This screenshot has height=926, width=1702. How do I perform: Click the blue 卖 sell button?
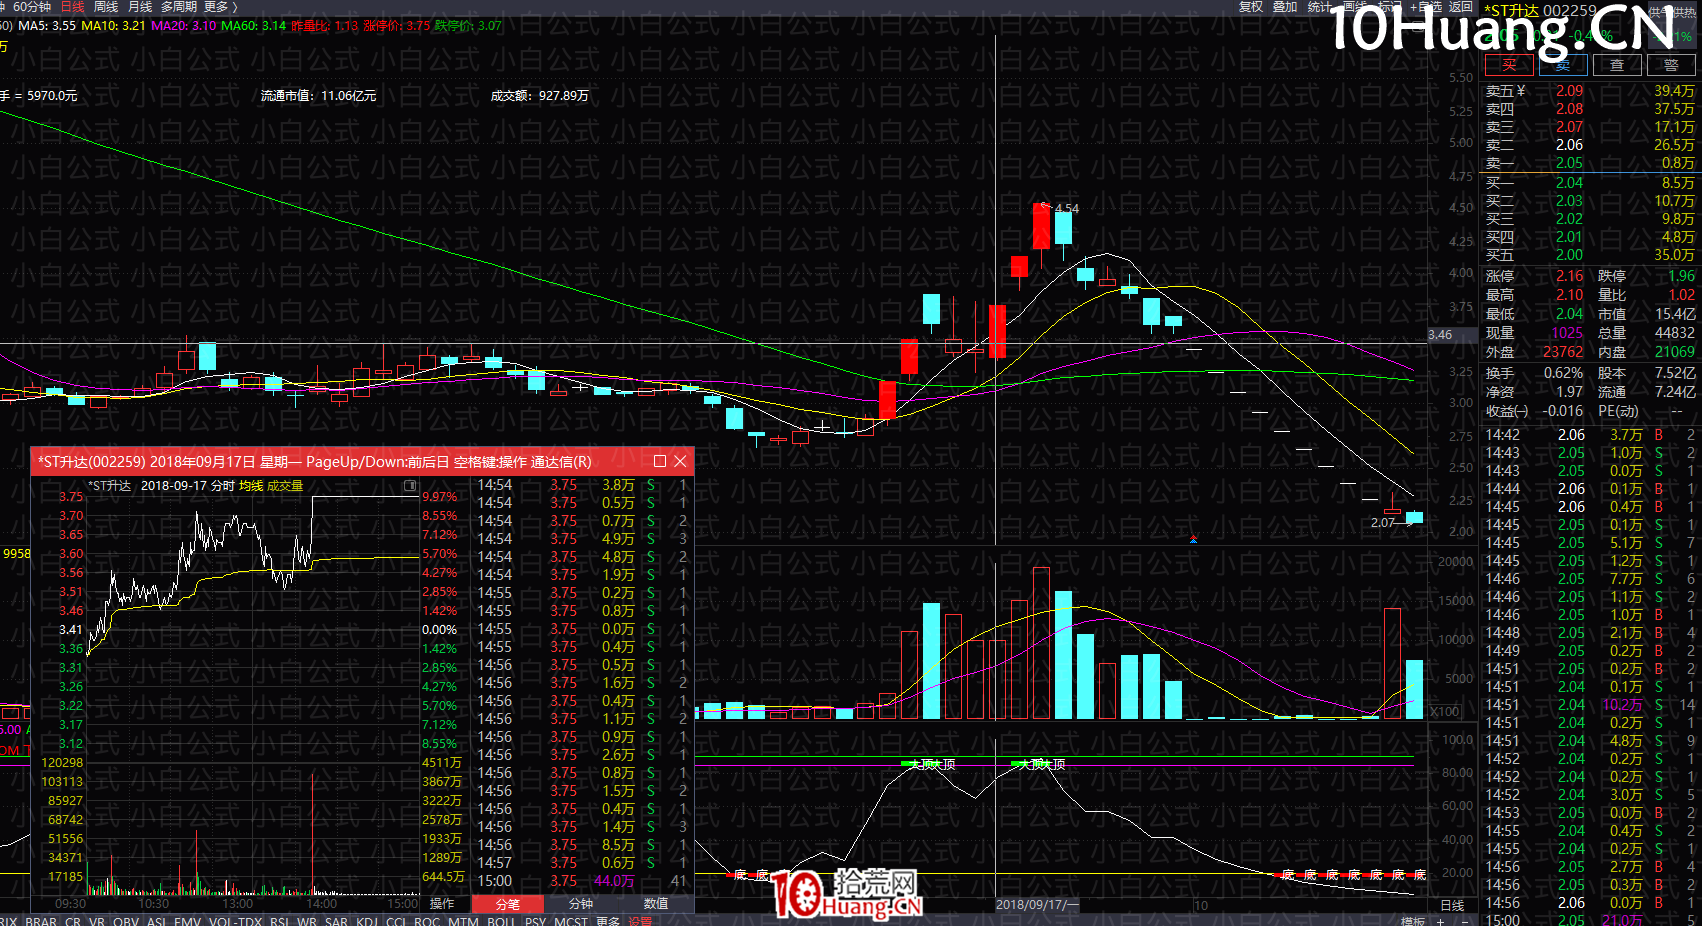click(x=1563, y=65)
